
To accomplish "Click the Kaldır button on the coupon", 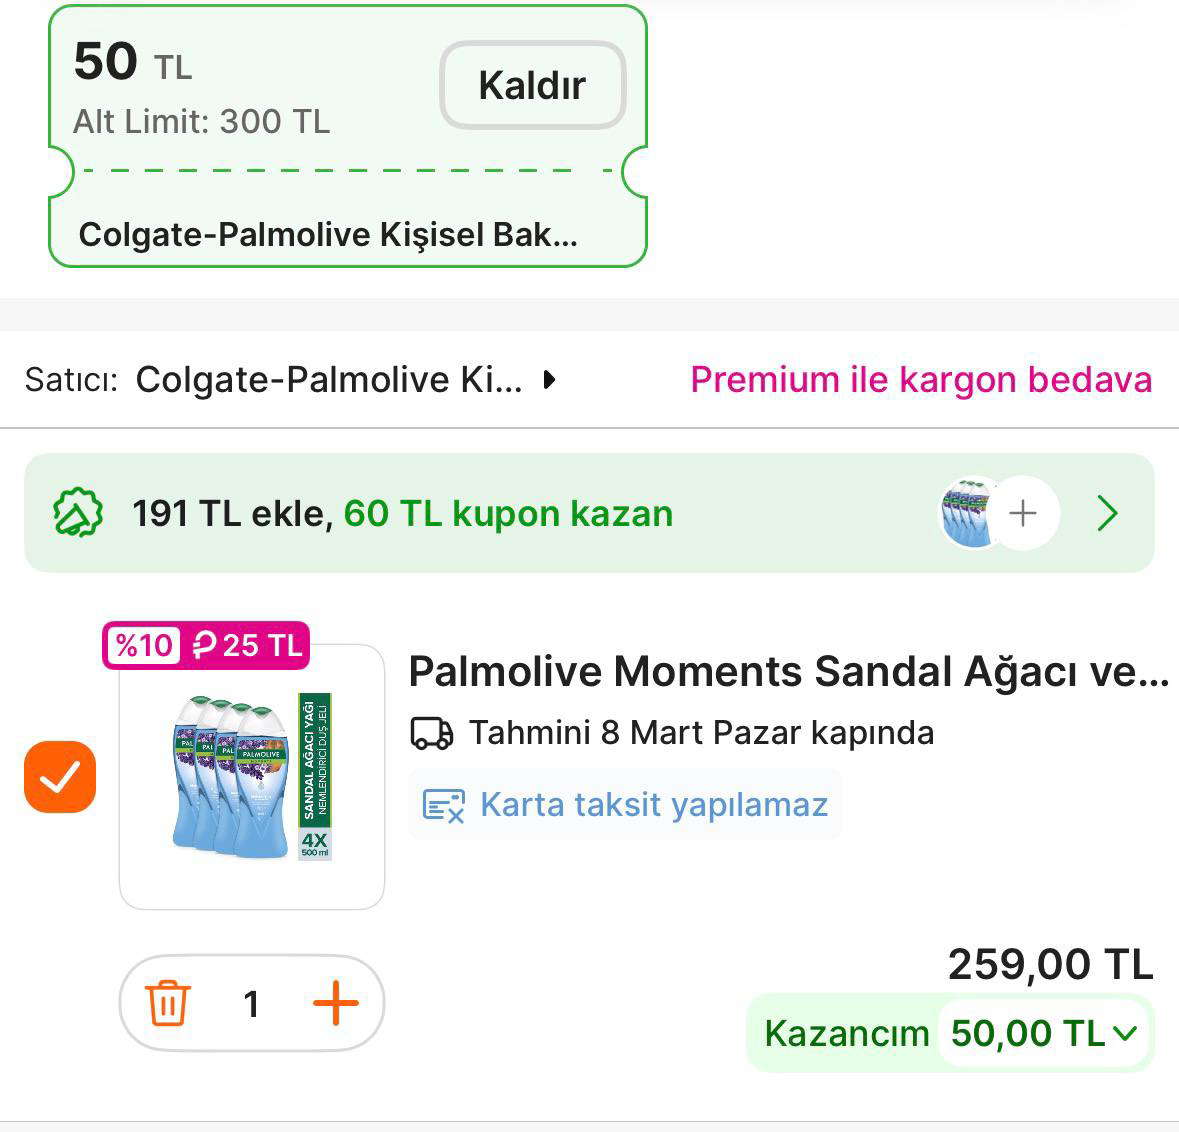I will [532, 85].
